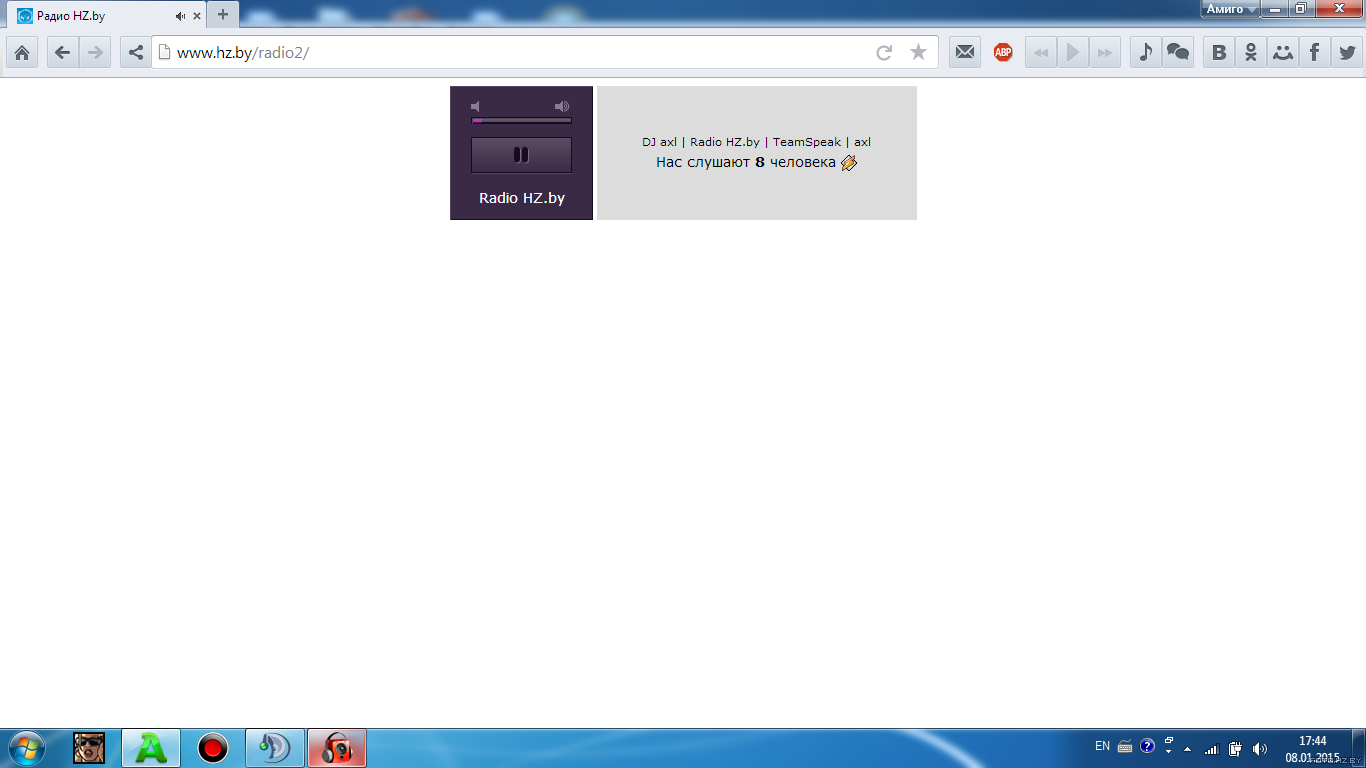Image resolution: width=1366 pixels, height=768 pixels.
Task: Go to browser home page
Action: [22, 52]
